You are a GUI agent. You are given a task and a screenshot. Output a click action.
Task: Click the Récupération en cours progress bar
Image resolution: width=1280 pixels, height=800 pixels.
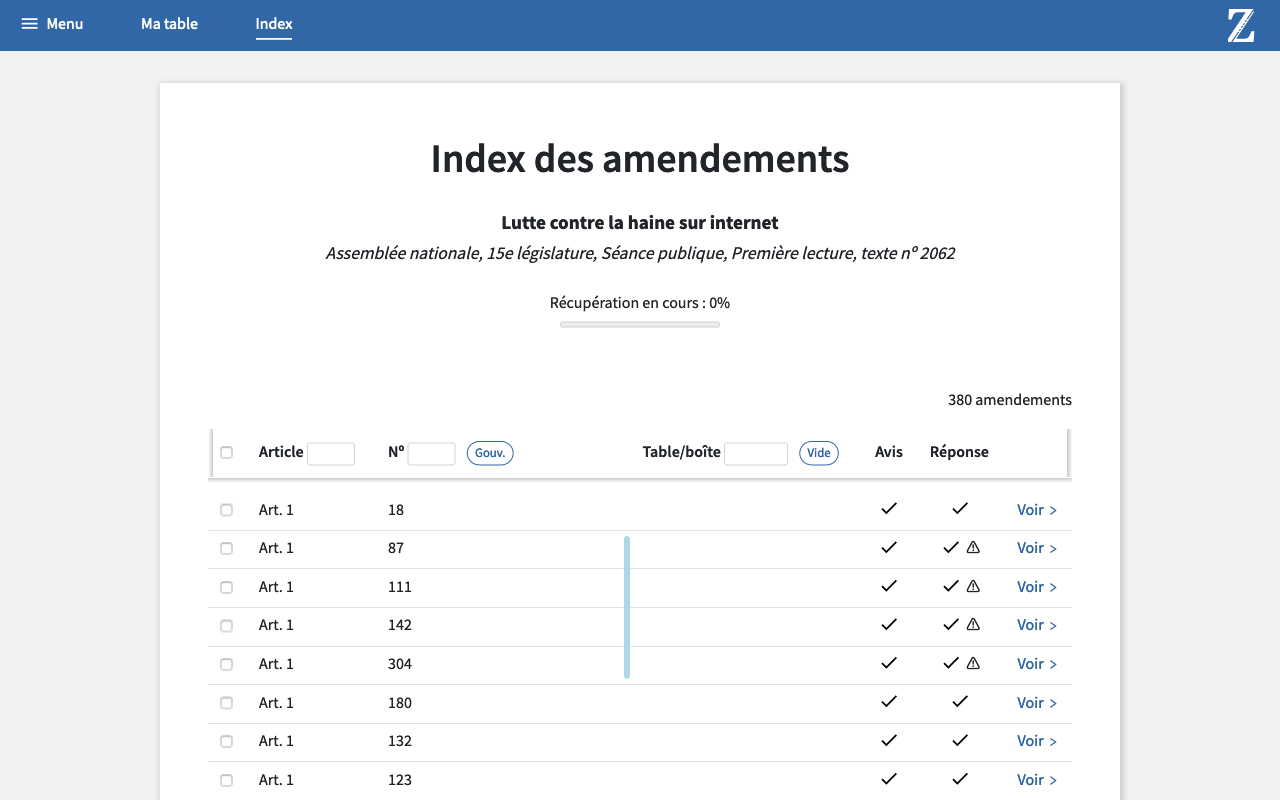tap(640, 324)
